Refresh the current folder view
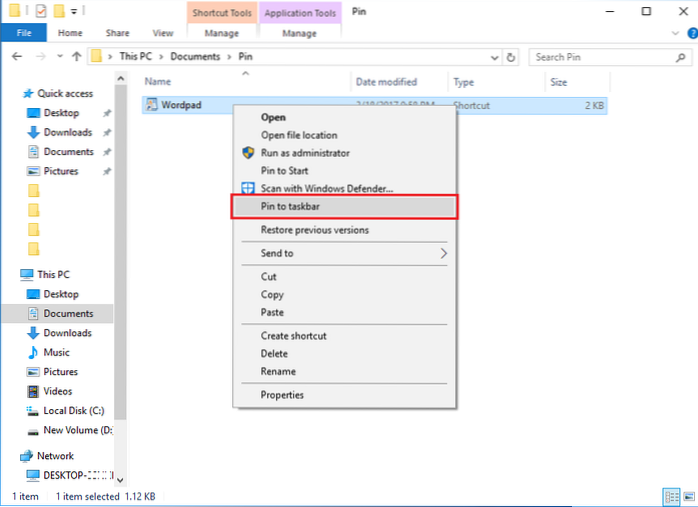 511,58
